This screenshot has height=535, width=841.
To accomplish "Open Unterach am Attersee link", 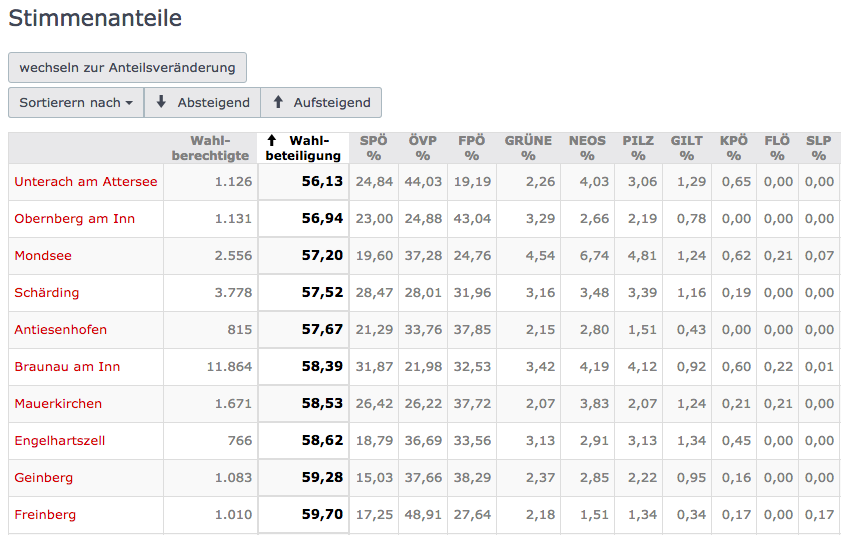I will click(x=86, y=182).
